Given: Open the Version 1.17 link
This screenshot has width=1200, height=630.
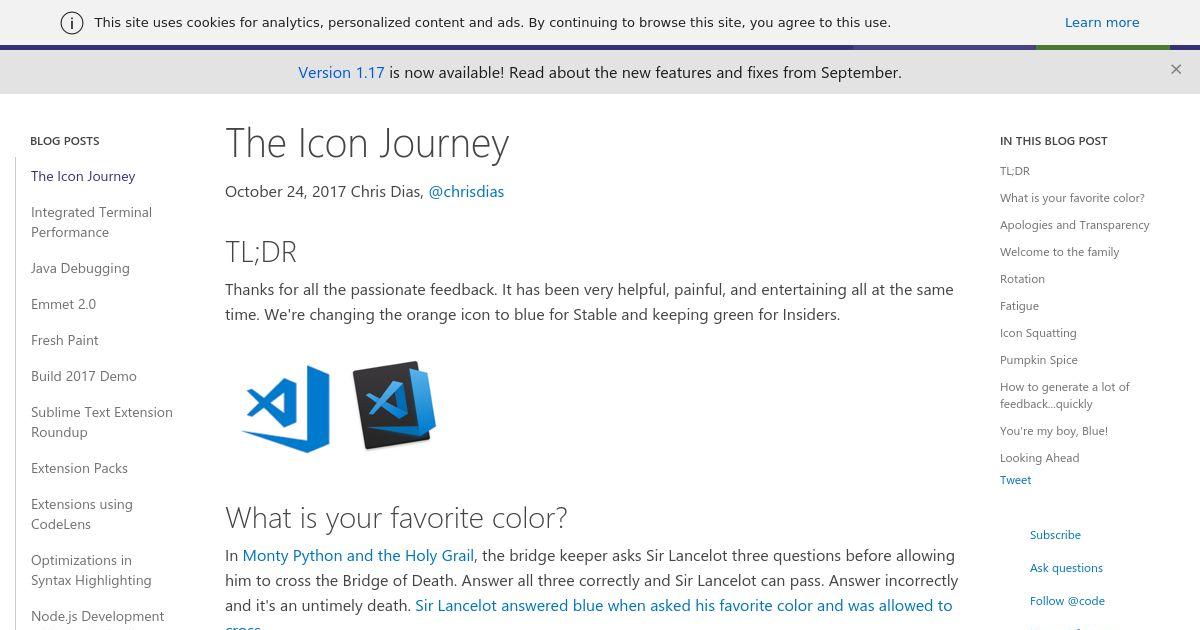Looking at the screenshot, I should (x=341, y=72).
